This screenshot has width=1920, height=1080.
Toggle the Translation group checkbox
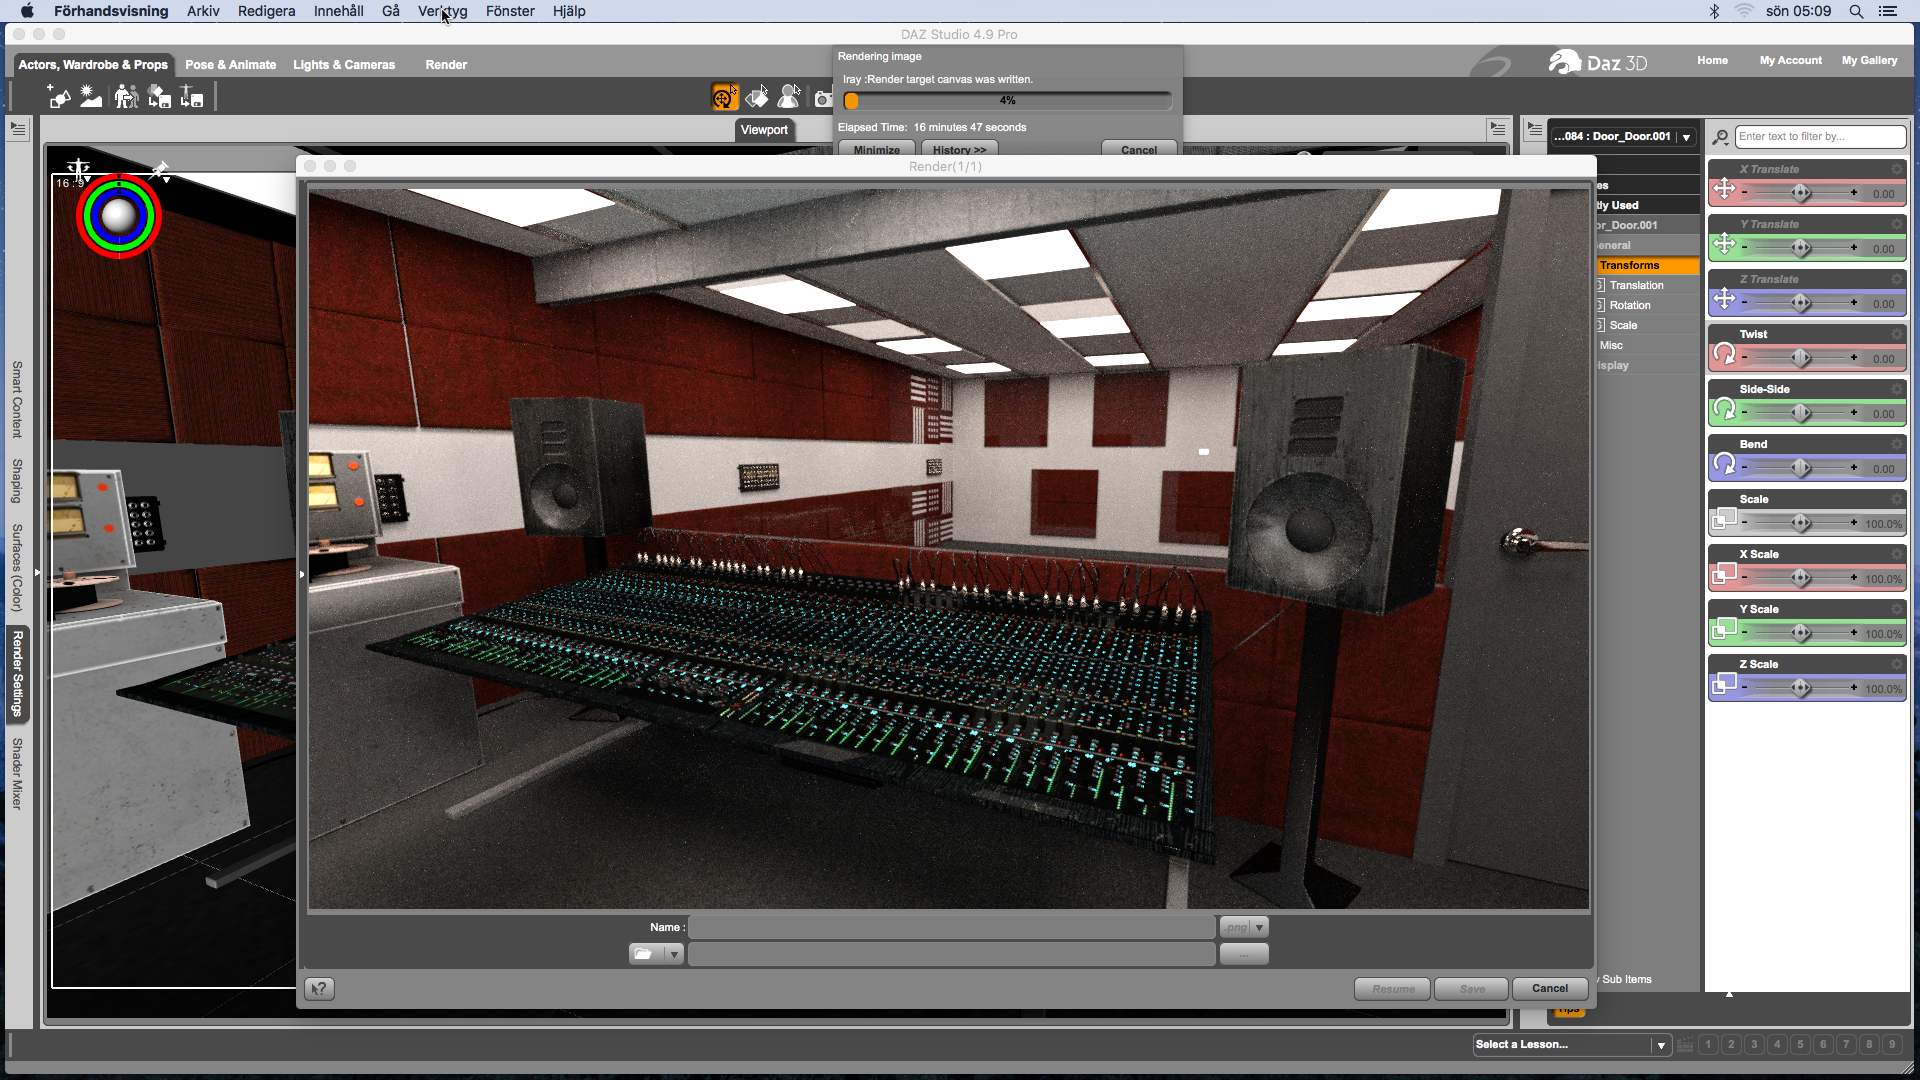pyautogui.click(x=1601, y=285)
